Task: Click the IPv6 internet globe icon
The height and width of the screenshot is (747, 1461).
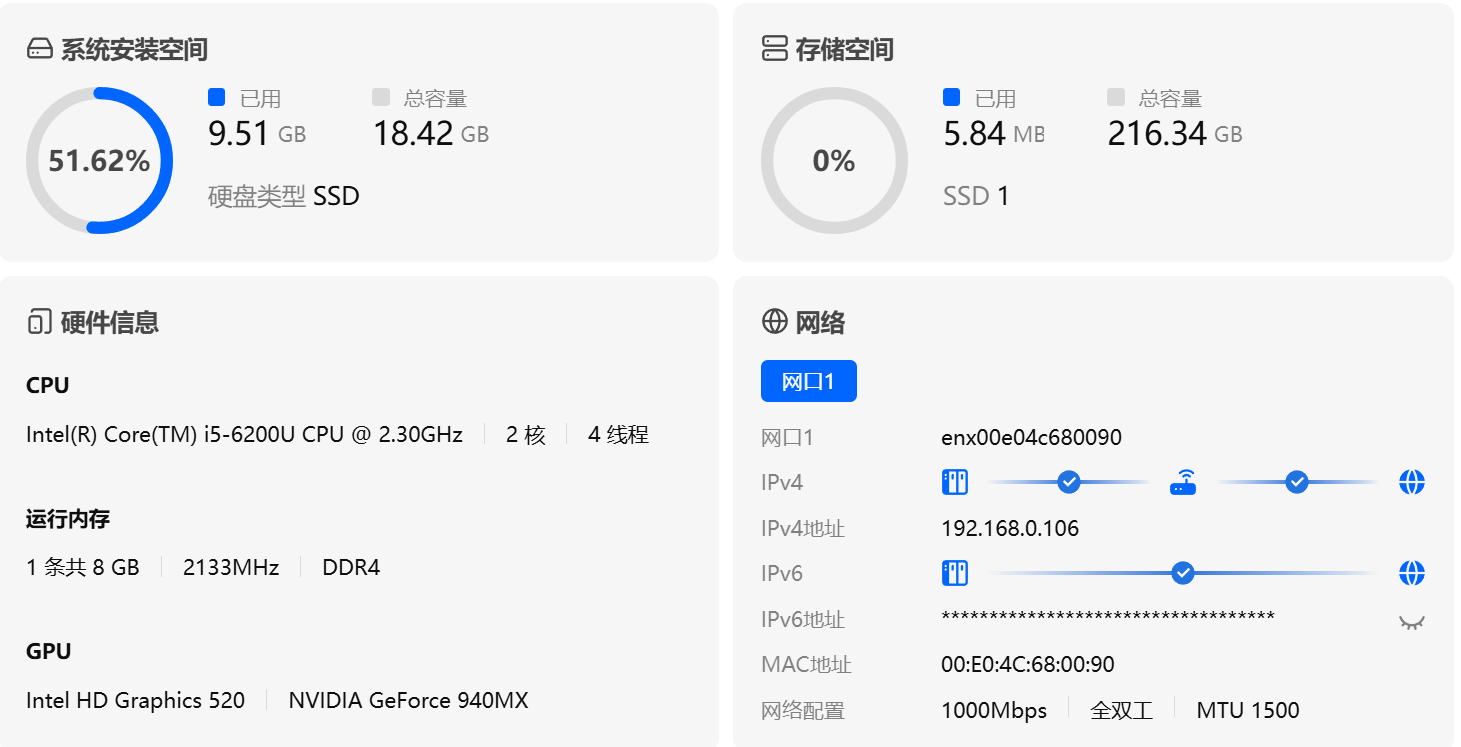Action: tap(1411, 573)
